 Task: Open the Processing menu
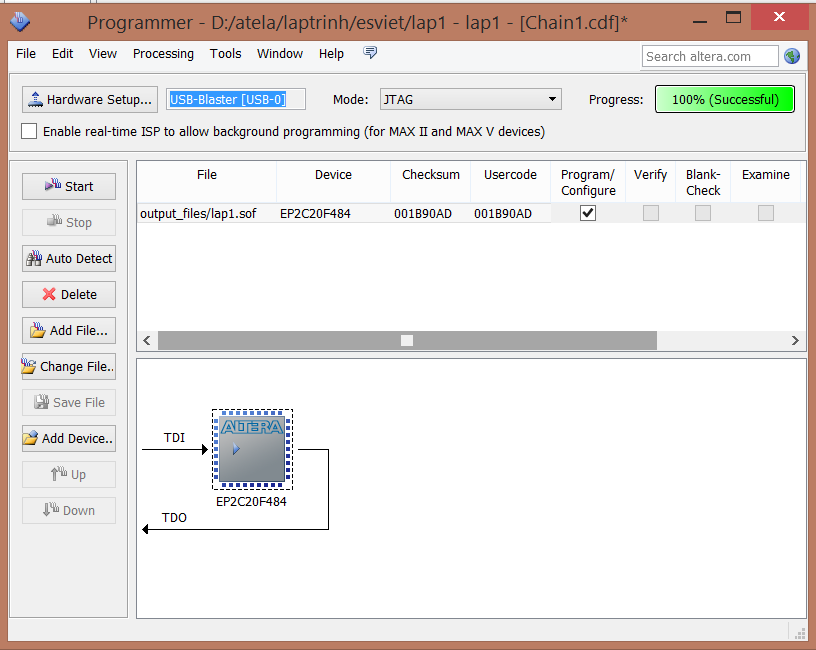[163, 54]
